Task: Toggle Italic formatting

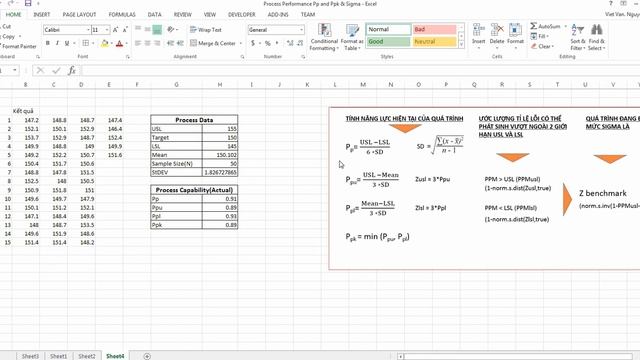Action: point(57,43)
